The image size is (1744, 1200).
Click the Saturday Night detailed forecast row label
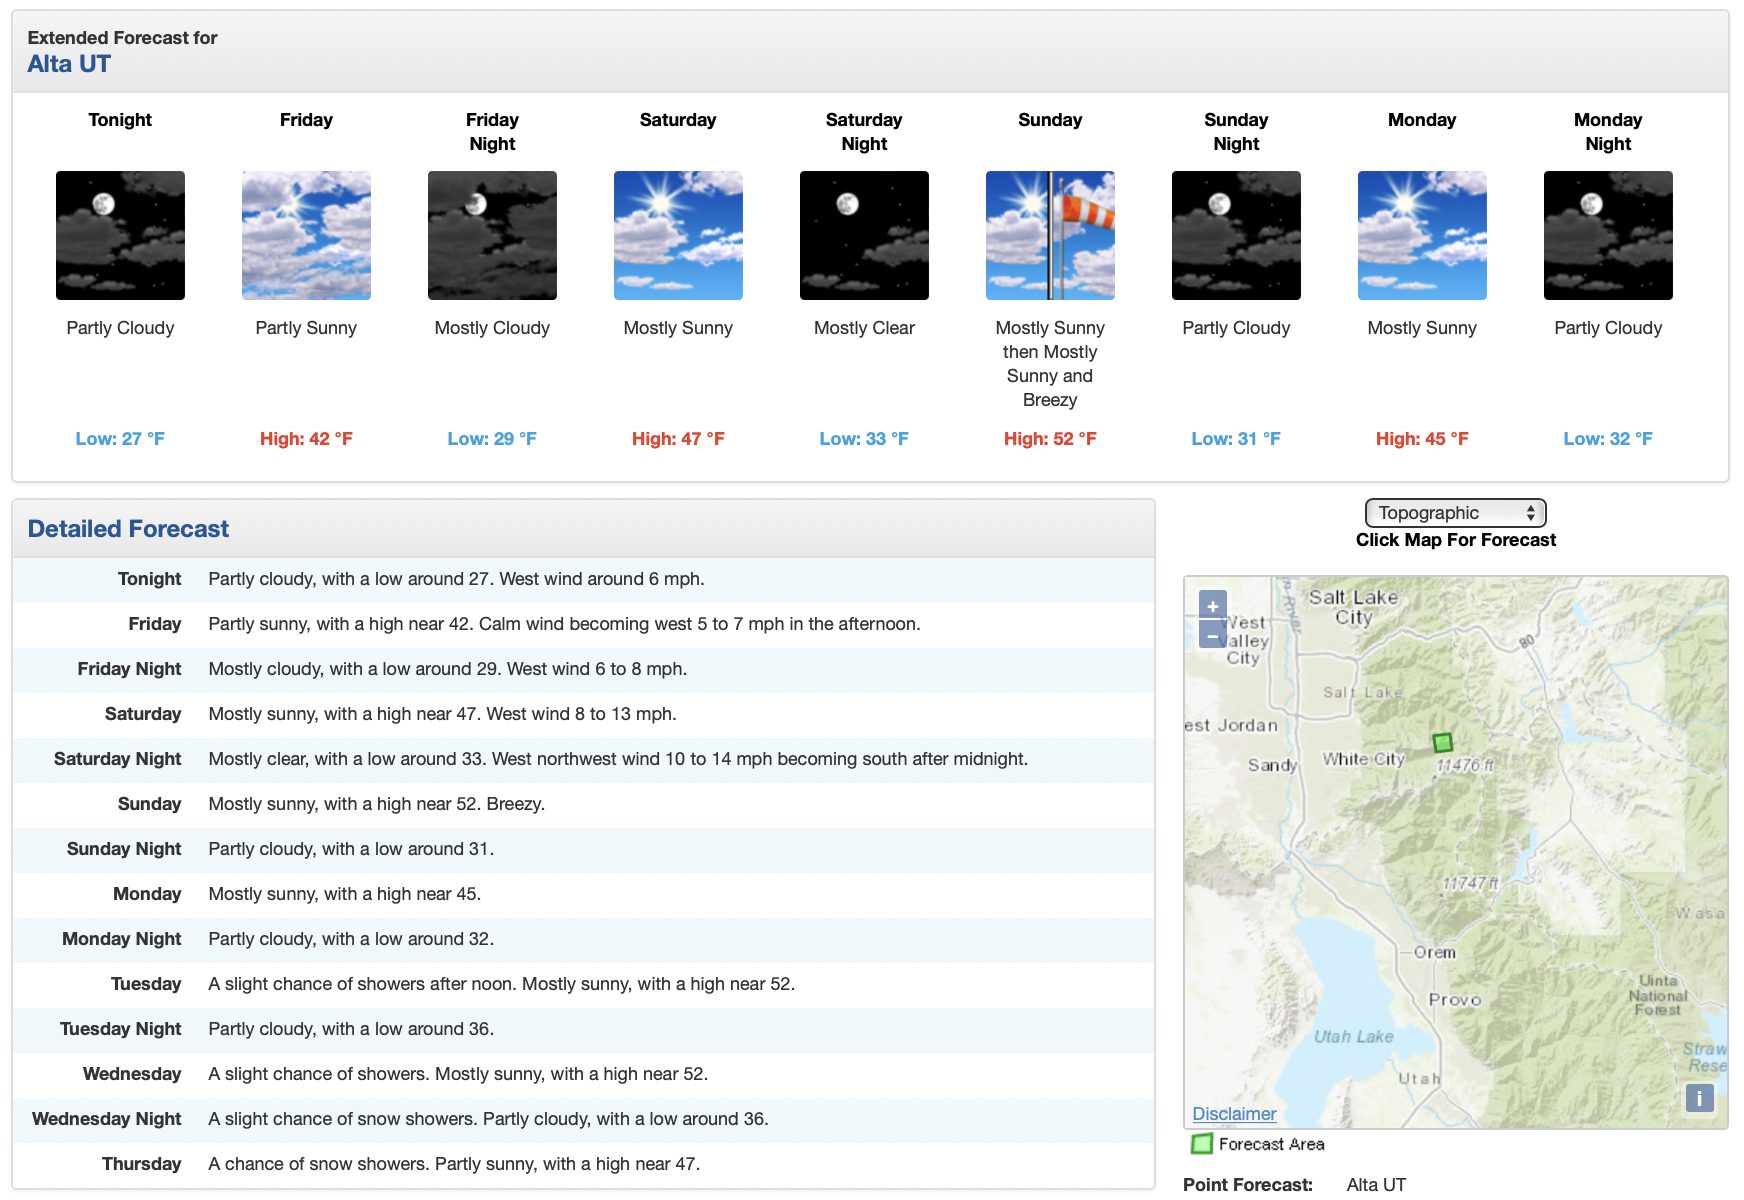(x=117, y=759)
